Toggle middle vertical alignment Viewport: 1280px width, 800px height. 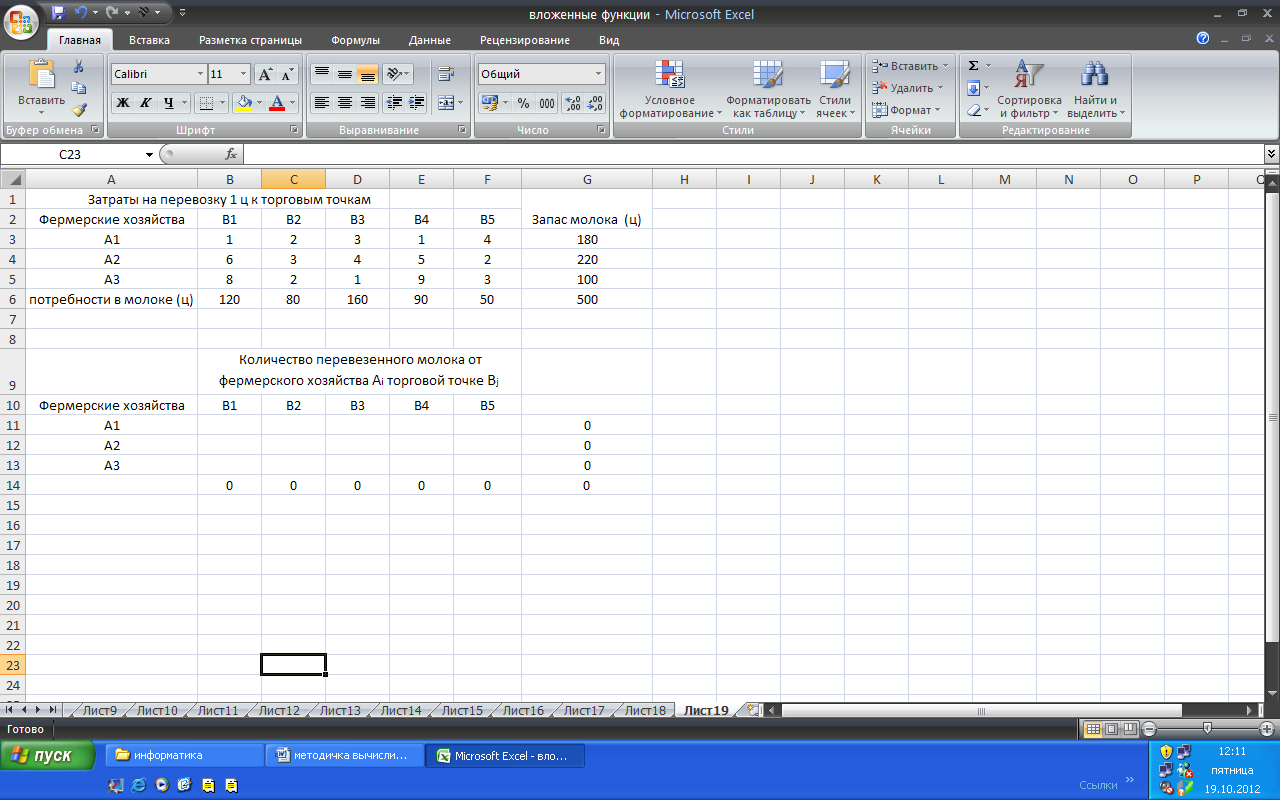click(345, 74)
